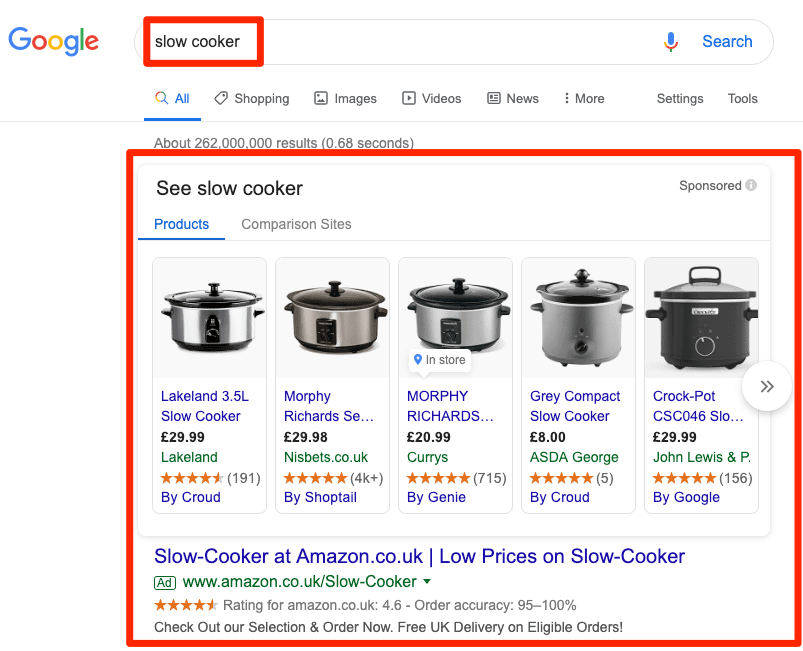
Task: Click the blue Search button
Action: point(727,41)
